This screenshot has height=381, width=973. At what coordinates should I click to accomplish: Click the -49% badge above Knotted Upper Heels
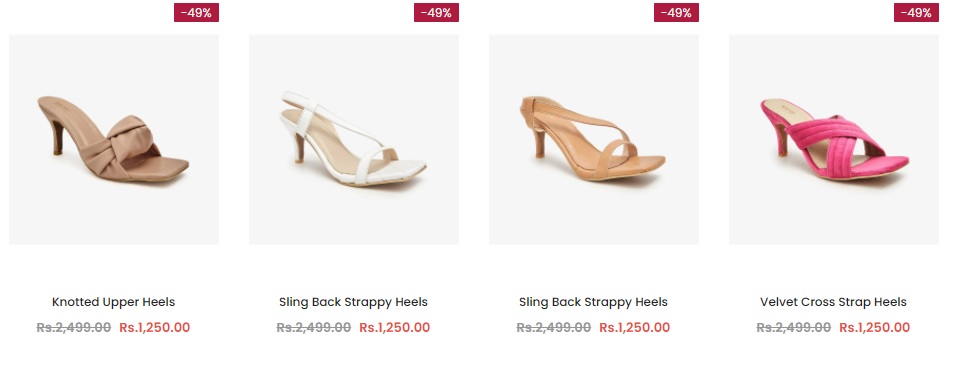click(x=196, y=12)
